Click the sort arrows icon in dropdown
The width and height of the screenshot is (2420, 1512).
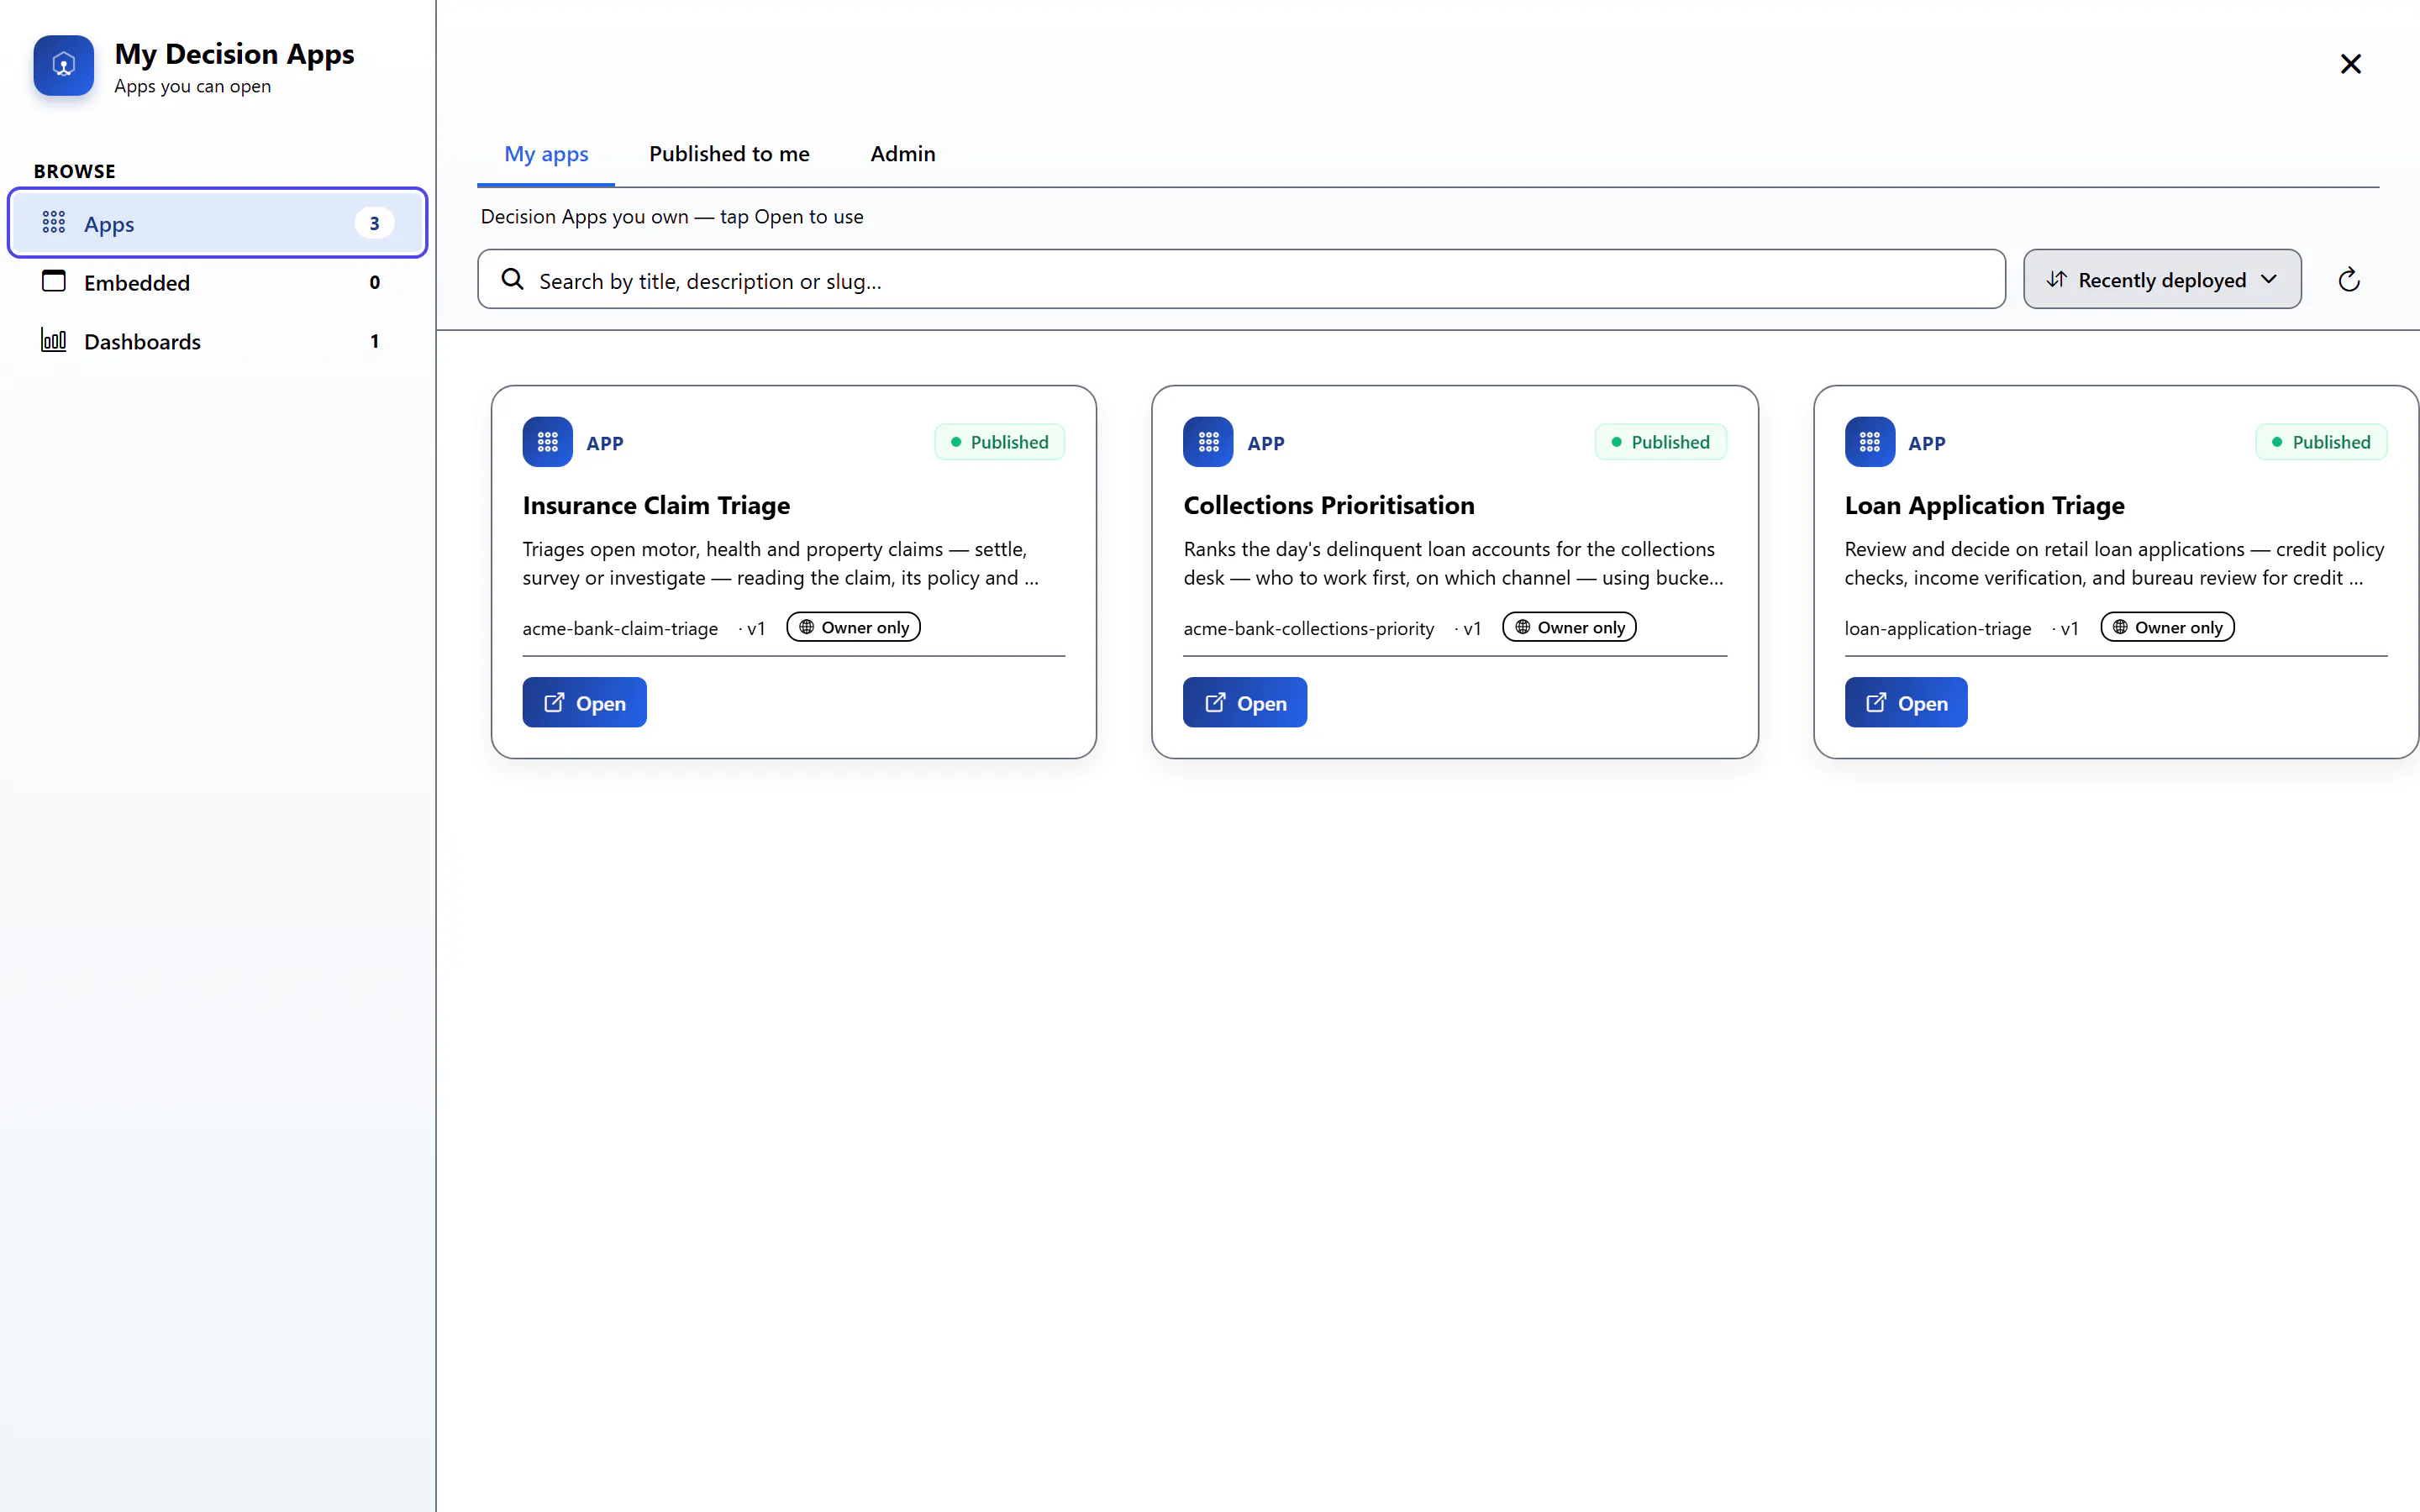[2056, 280]
